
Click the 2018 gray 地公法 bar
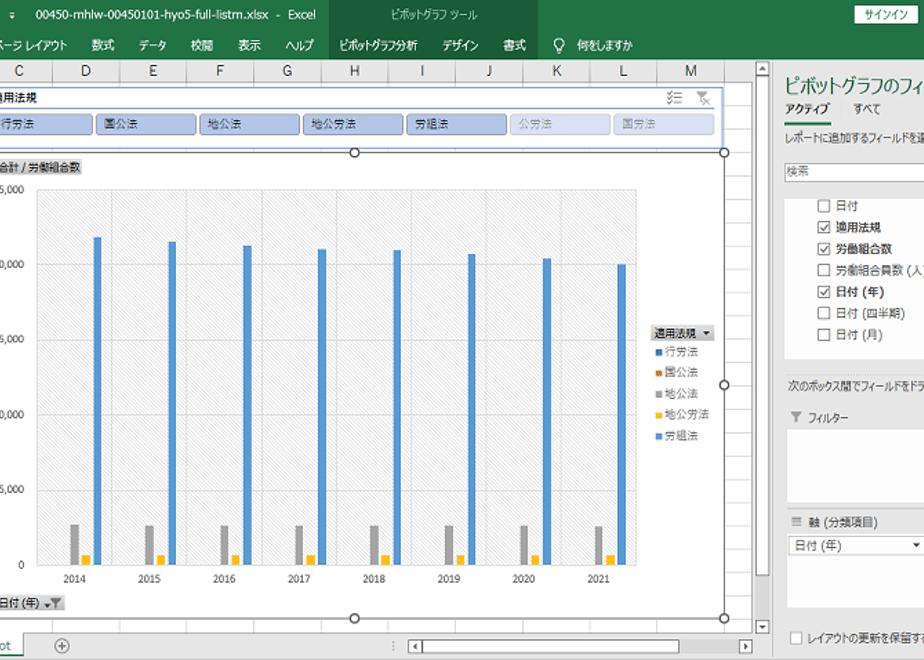coord(374,545)
